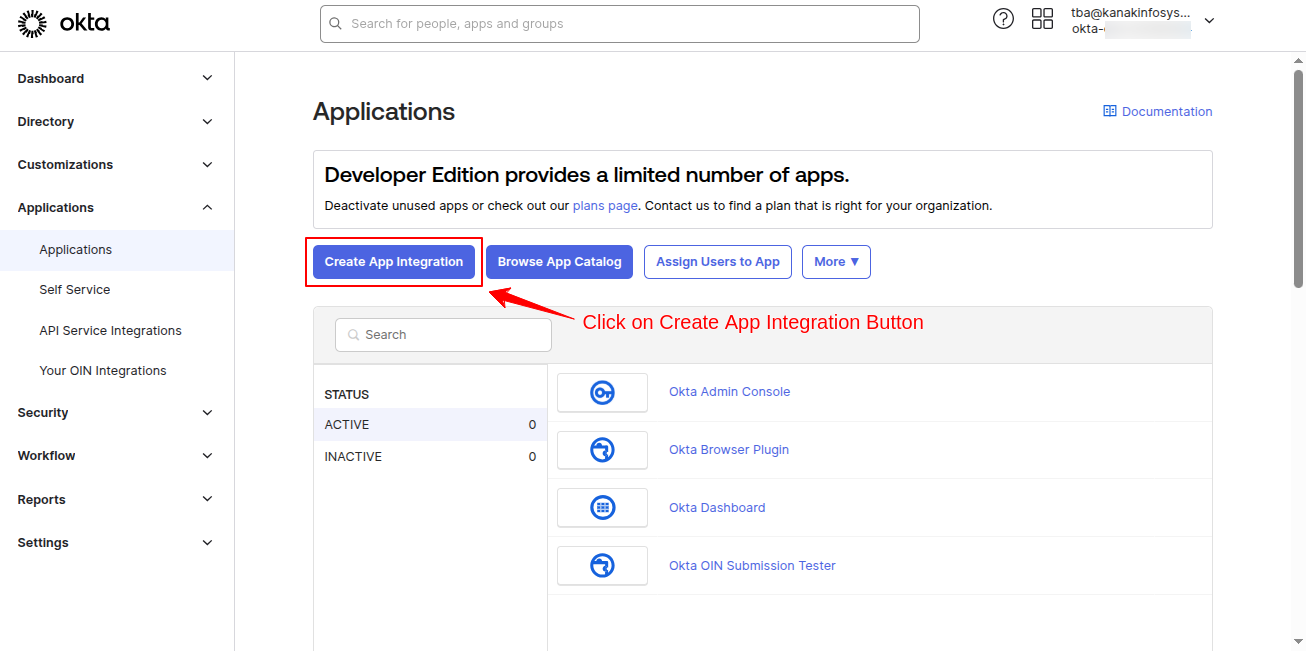Follow the plans page link

coord(605,206)
